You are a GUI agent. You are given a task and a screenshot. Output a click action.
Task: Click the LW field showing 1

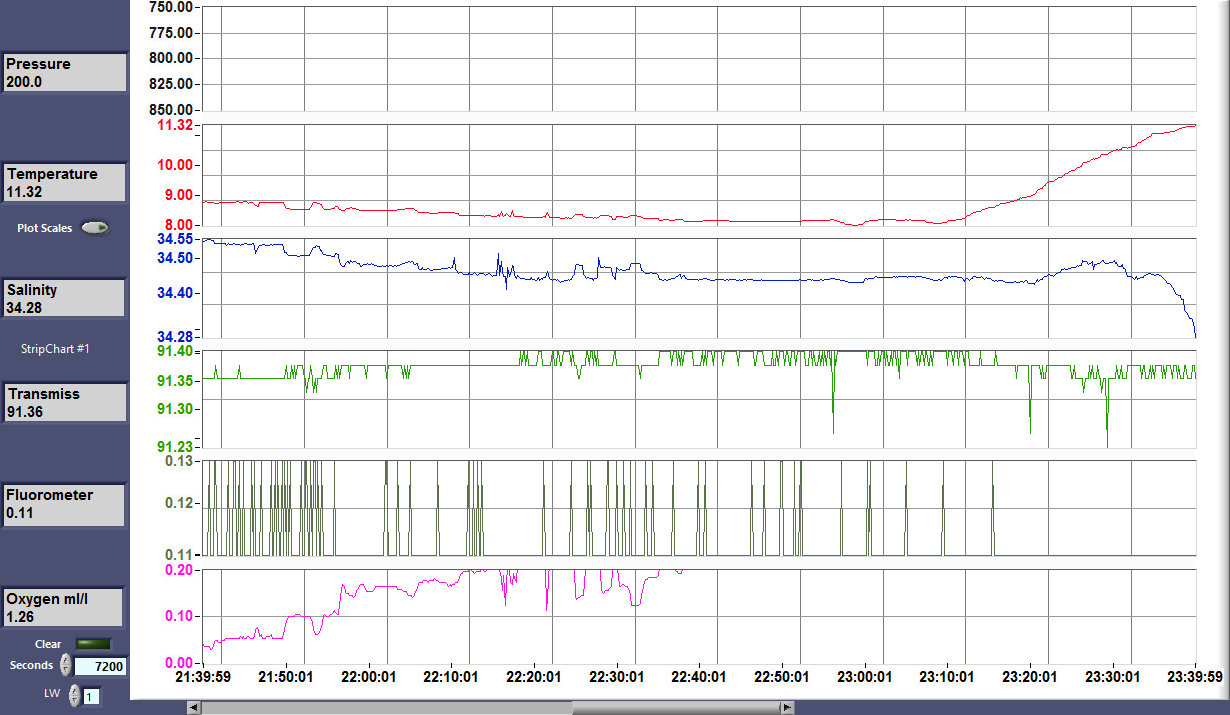coord(91,696)
